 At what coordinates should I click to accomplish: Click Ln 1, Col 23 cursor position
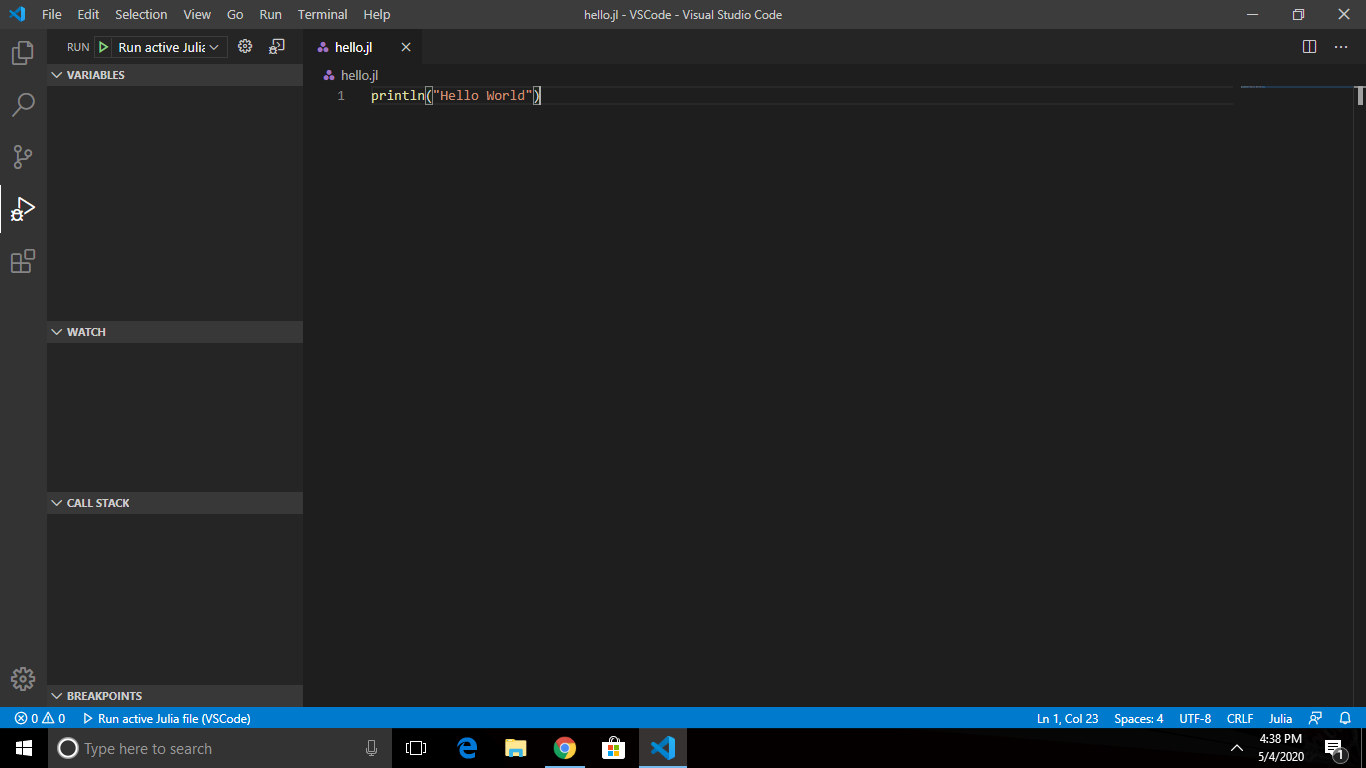click(x=1067, y=718)
